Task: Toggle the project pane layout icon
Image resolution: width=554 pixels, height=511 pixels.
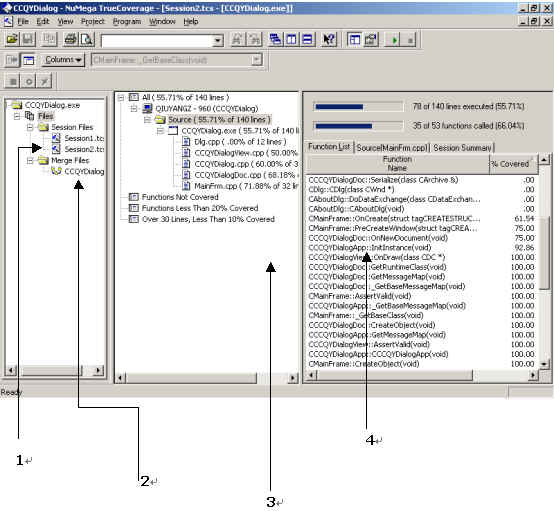Action: point(355,40)
